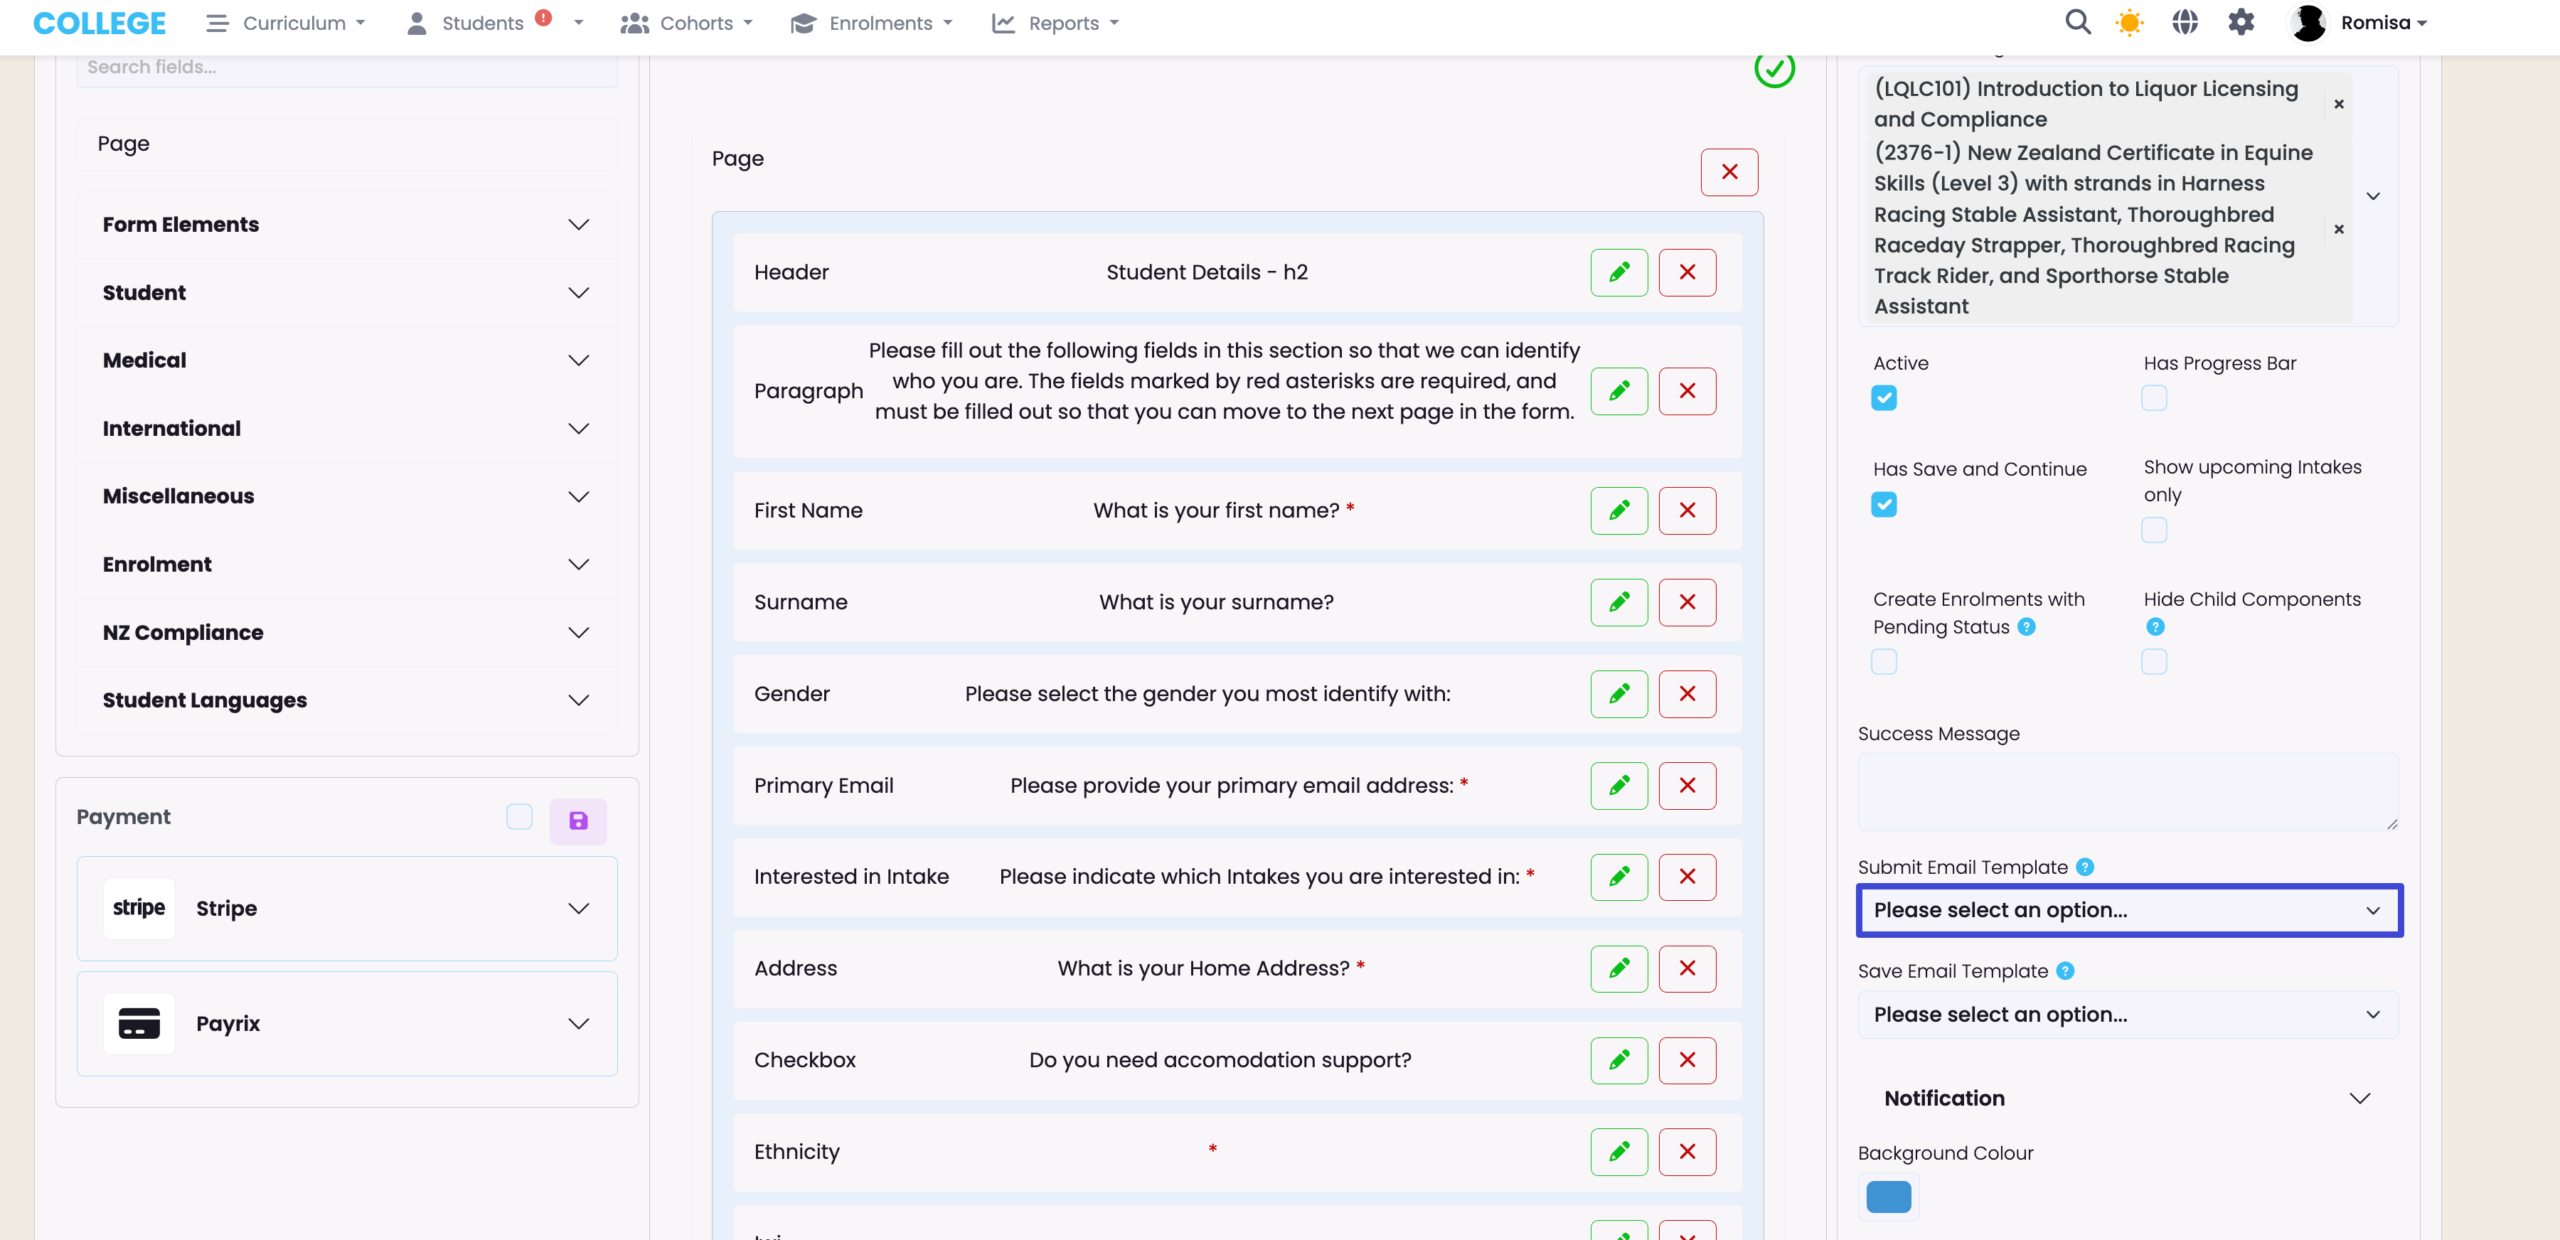Click the Success Message text area
Viewport: 2560px width, 1240px height.
coord(2126,792)
